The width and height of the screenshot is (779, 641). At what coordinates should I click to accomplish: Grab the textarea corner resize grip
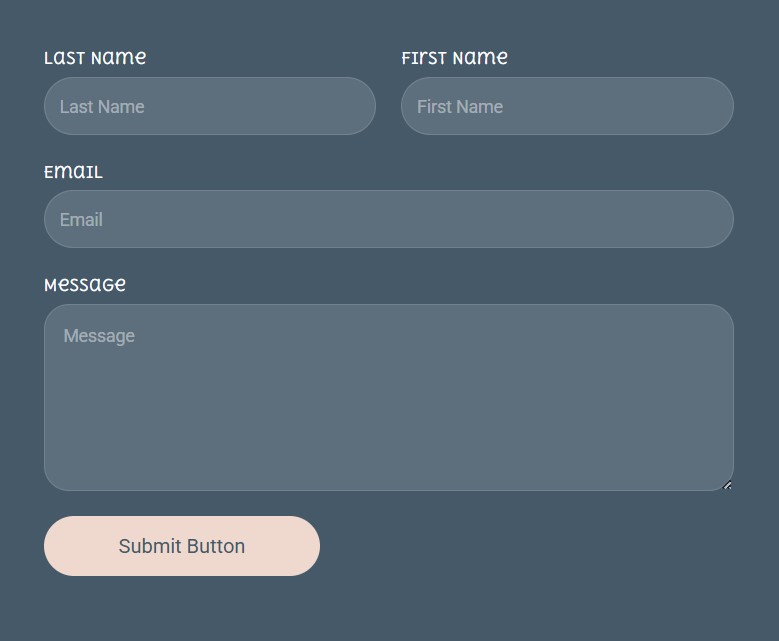click(727, 485)
